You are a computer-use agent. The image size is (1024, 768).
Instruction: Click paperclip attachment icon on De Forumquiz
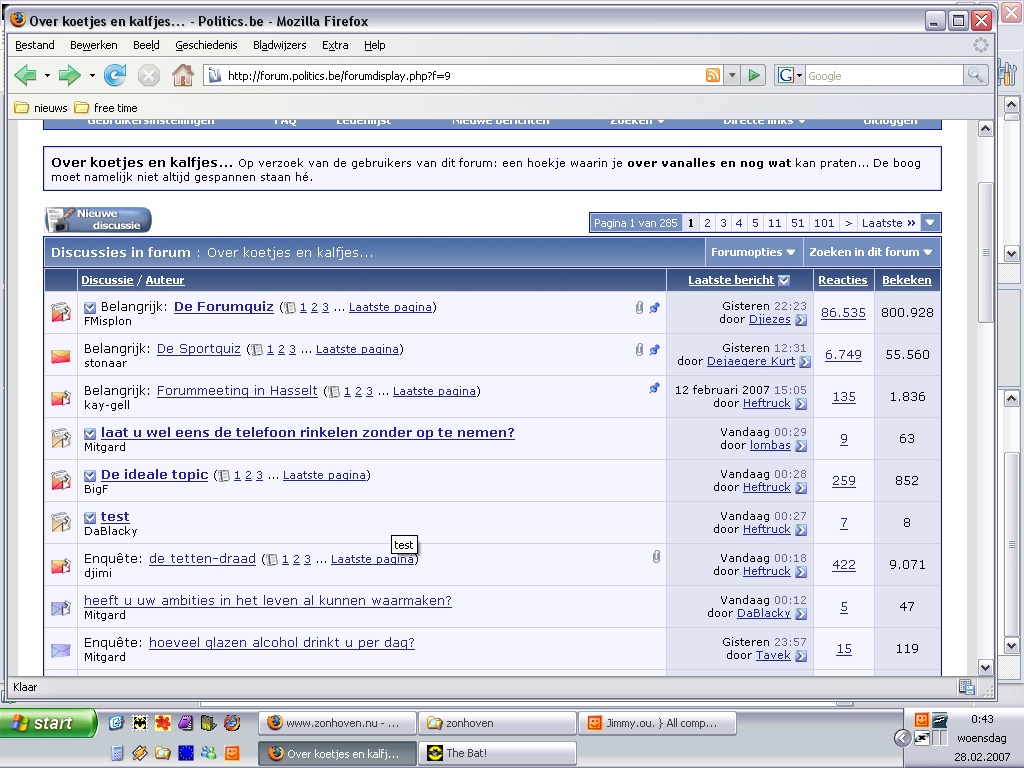pos(639,308)
